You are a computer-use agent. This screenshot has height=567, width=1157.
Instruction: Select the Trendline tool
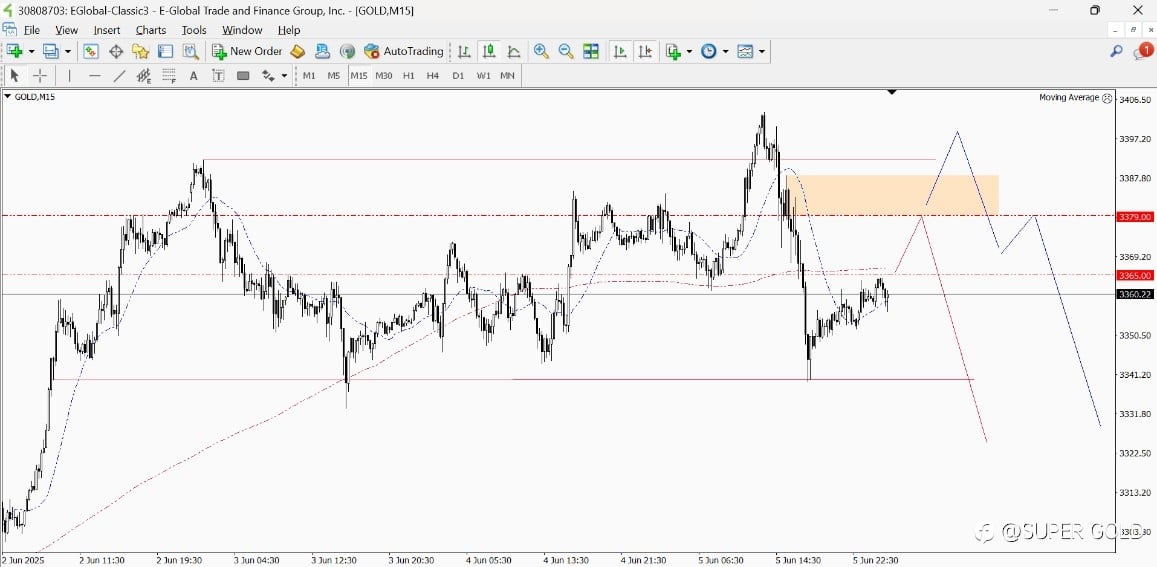(x=120, y=75)
